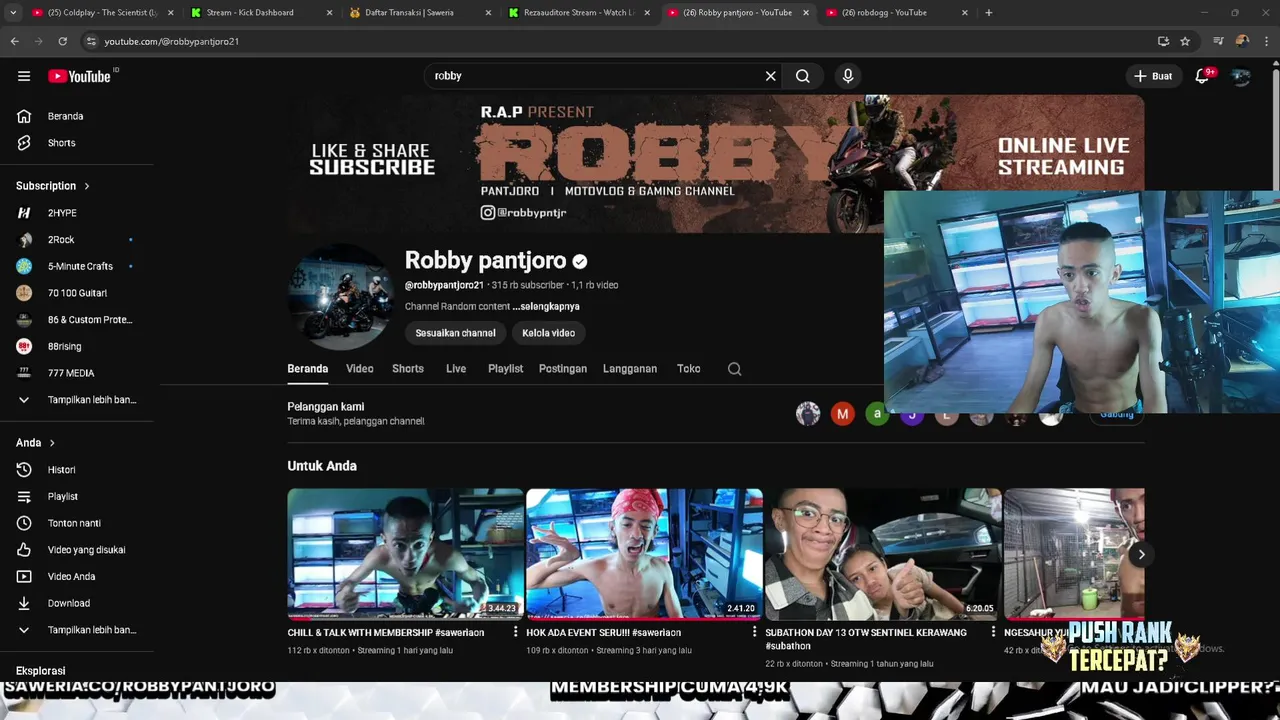The width and height of the screenshot is (1280, 720).
Task: Clear the search text with X icon
Action: pos(770,76)
